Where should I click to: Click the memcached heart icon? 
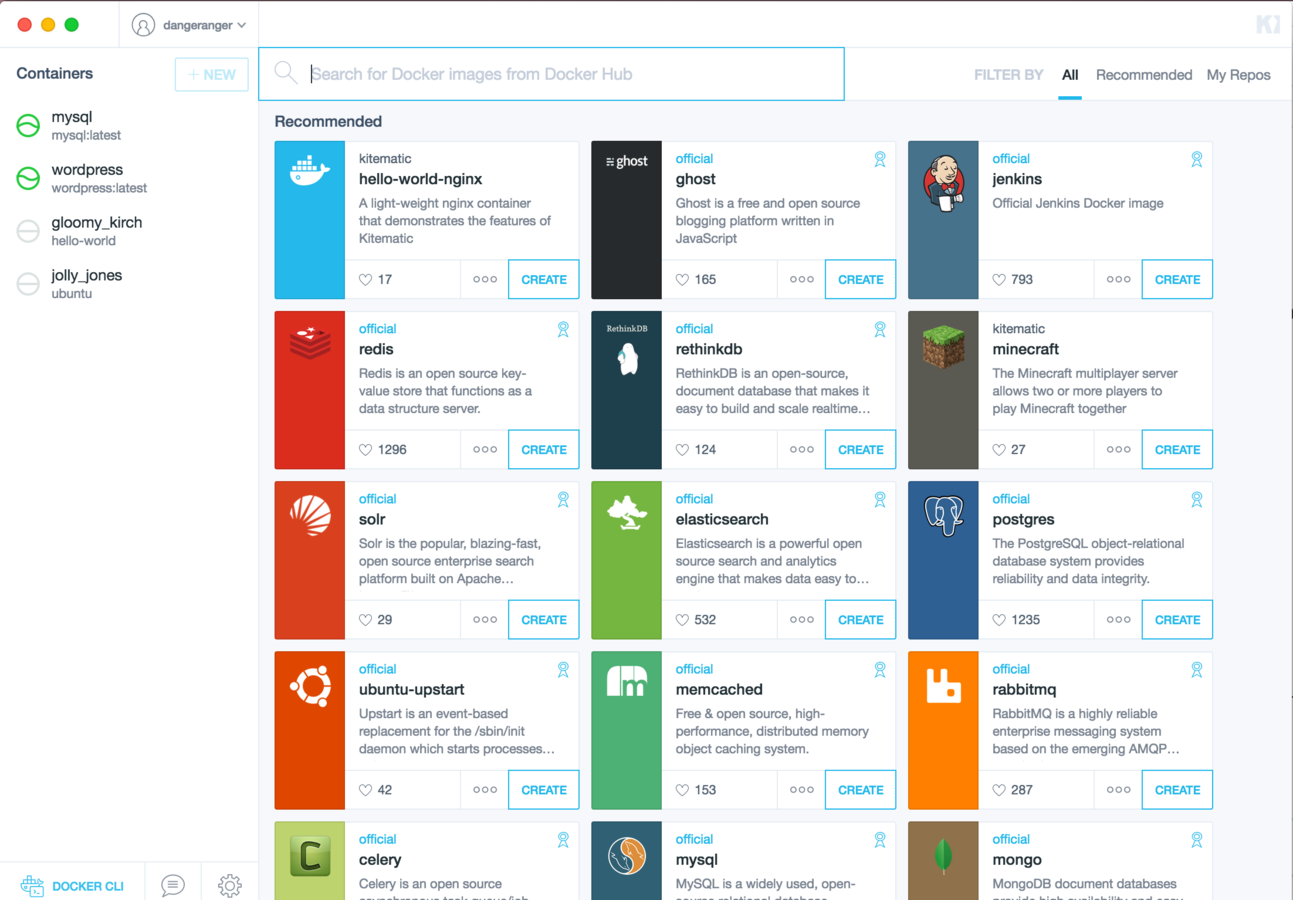point(682,790)
